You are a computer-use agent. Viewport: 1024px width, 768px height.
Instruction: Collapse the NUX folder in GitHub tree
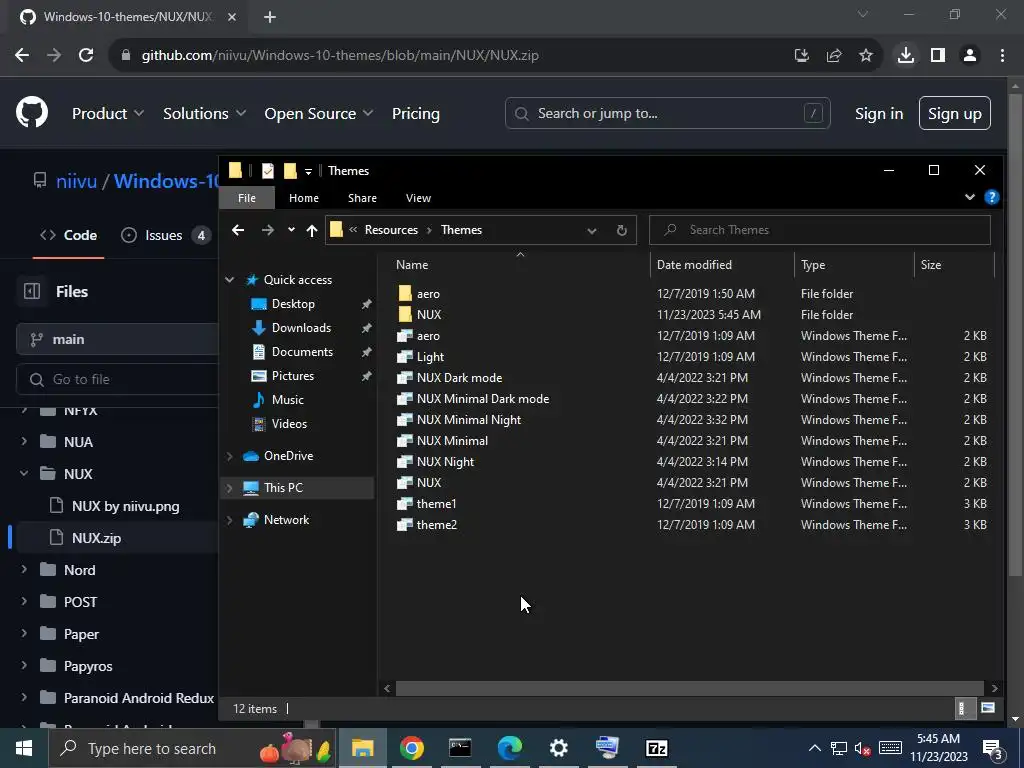point(24,473)
